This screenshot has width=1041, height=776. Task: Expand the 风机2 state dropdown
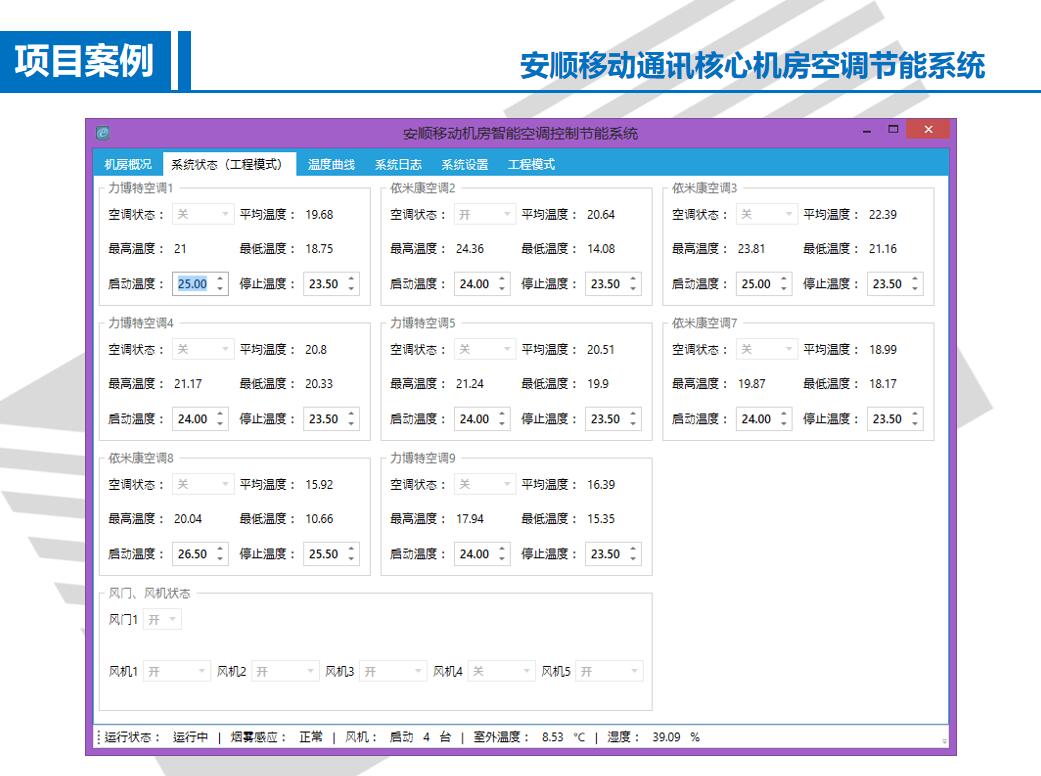(x=285, y=672)
